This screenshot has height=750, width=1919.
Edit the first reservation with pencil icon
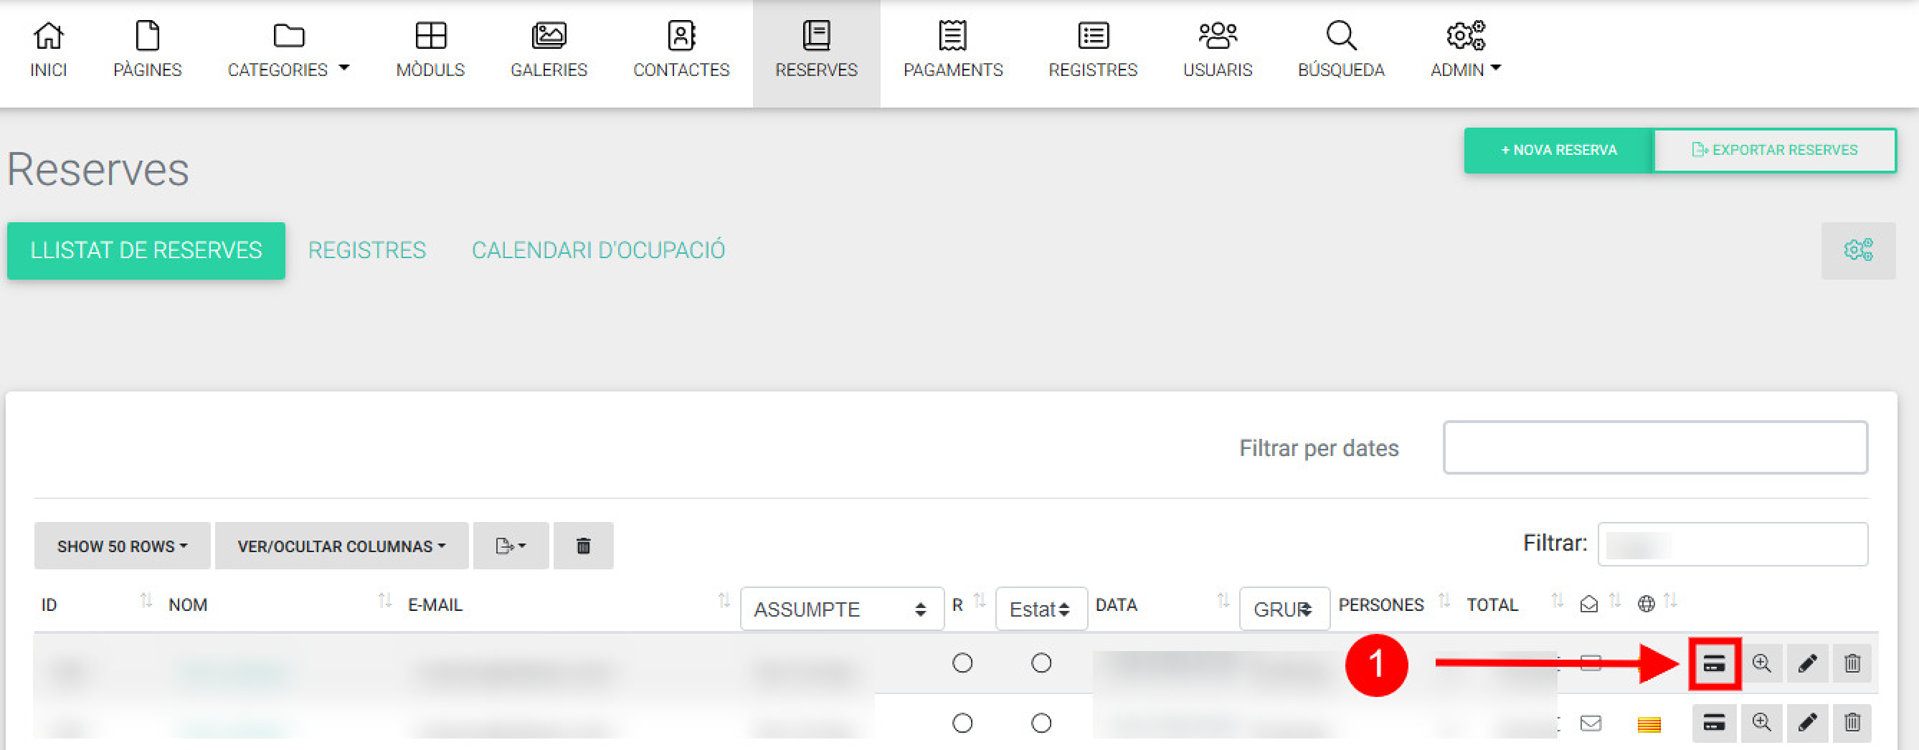1807,663
